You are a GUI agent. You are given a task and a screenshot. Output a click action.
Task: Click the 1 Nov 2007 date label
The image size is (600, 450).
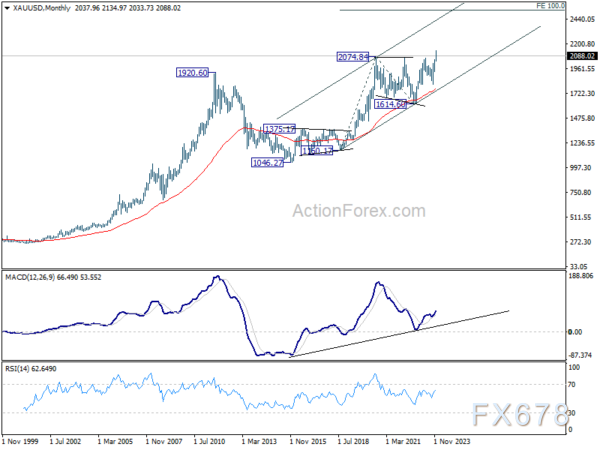(x=164, y=442)
